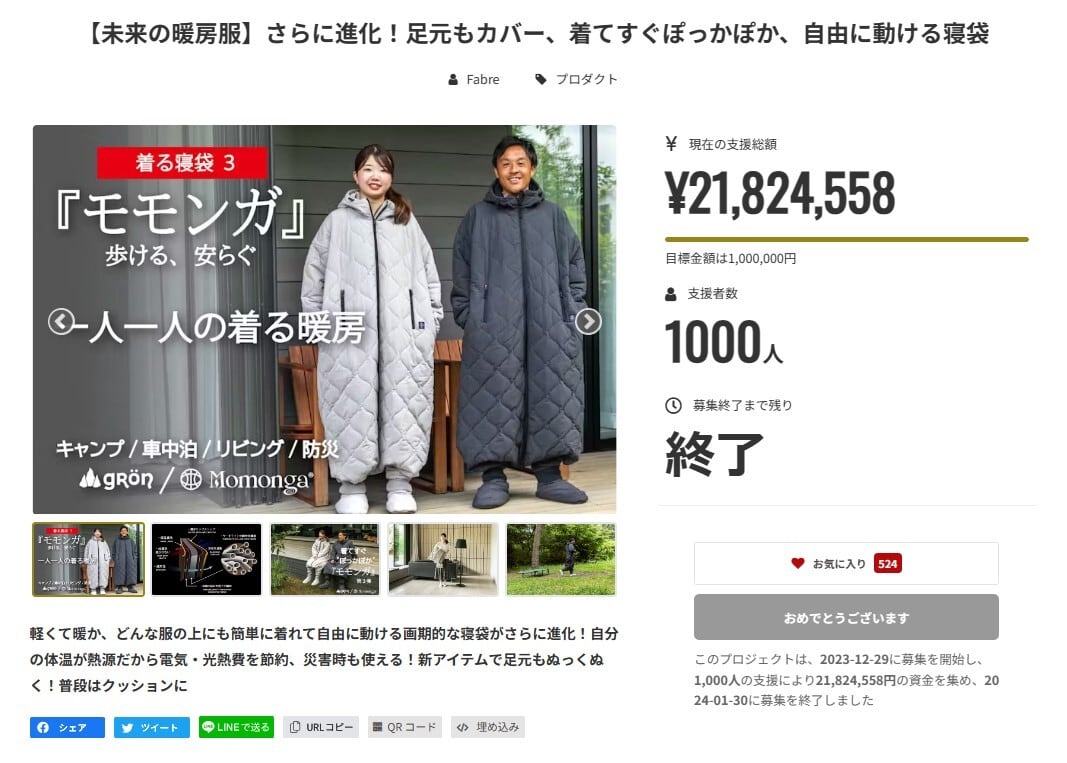Copy the link with URLコピー

321,727
